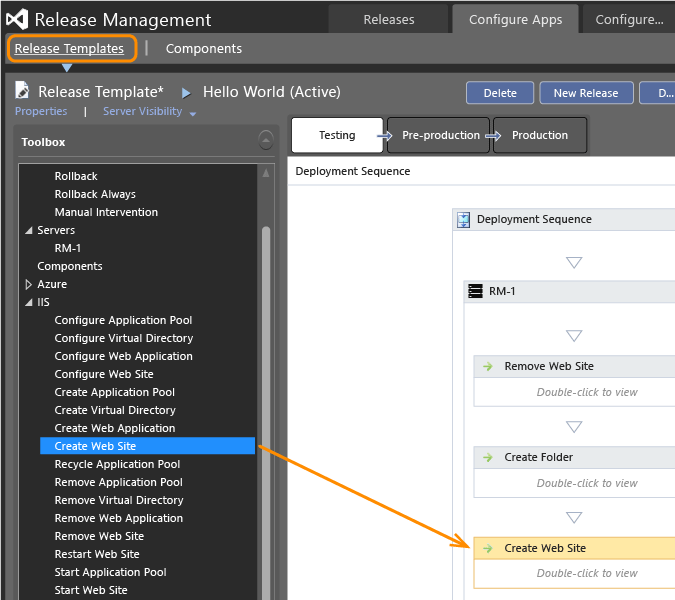Click the Visual Studio logo icon

[17, 19]
